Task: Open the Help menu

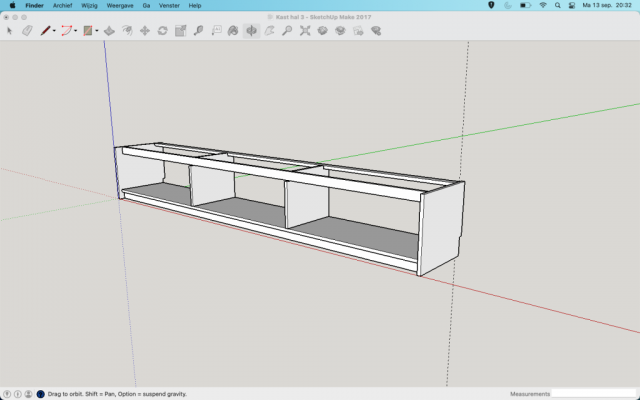Action: [195, 6]
